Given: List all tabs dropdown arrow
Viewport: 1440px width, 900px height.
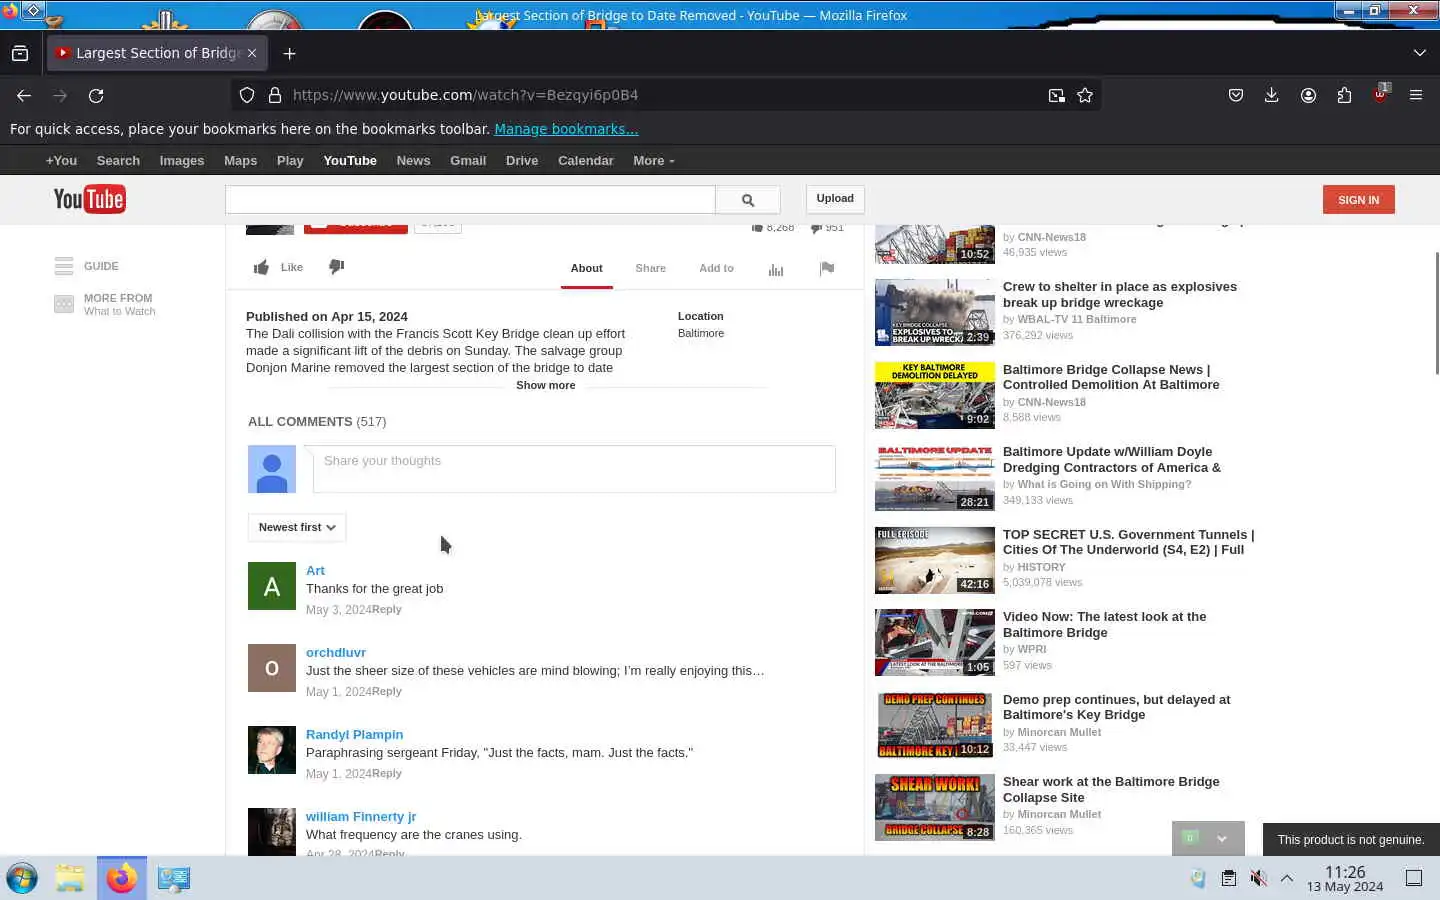Looking at the screenshot, I should pyautogui.click(x=1420, y=53).
